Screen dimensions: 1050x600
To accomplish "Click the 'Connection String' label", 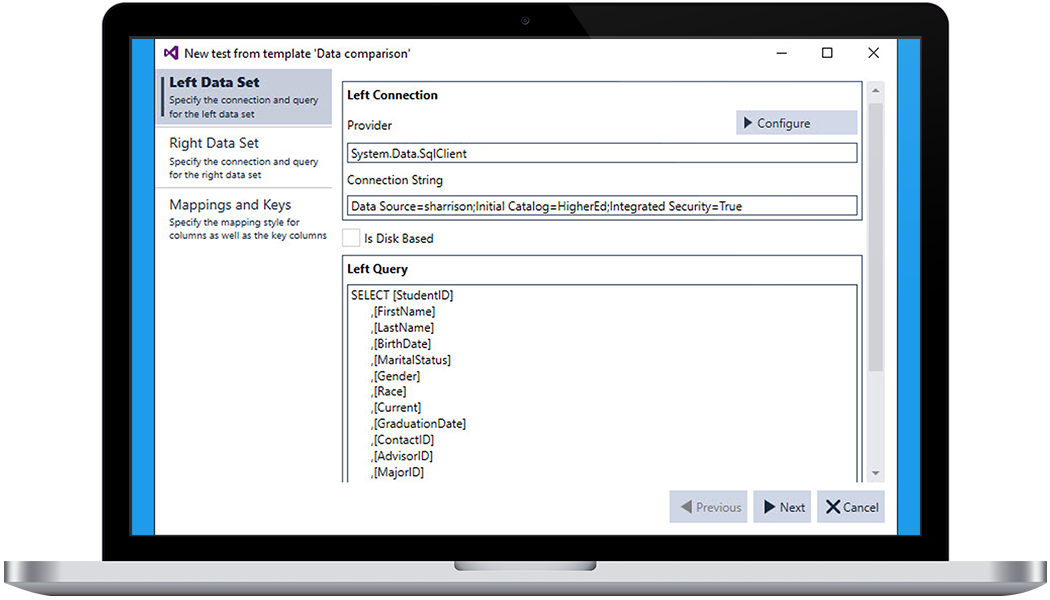I will [x=394, y=180].
